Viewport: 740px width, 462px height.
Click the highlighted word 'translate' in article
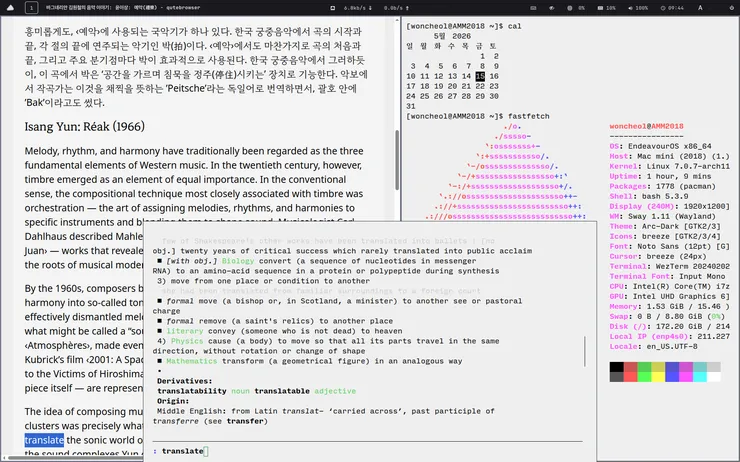click(44, 440)
